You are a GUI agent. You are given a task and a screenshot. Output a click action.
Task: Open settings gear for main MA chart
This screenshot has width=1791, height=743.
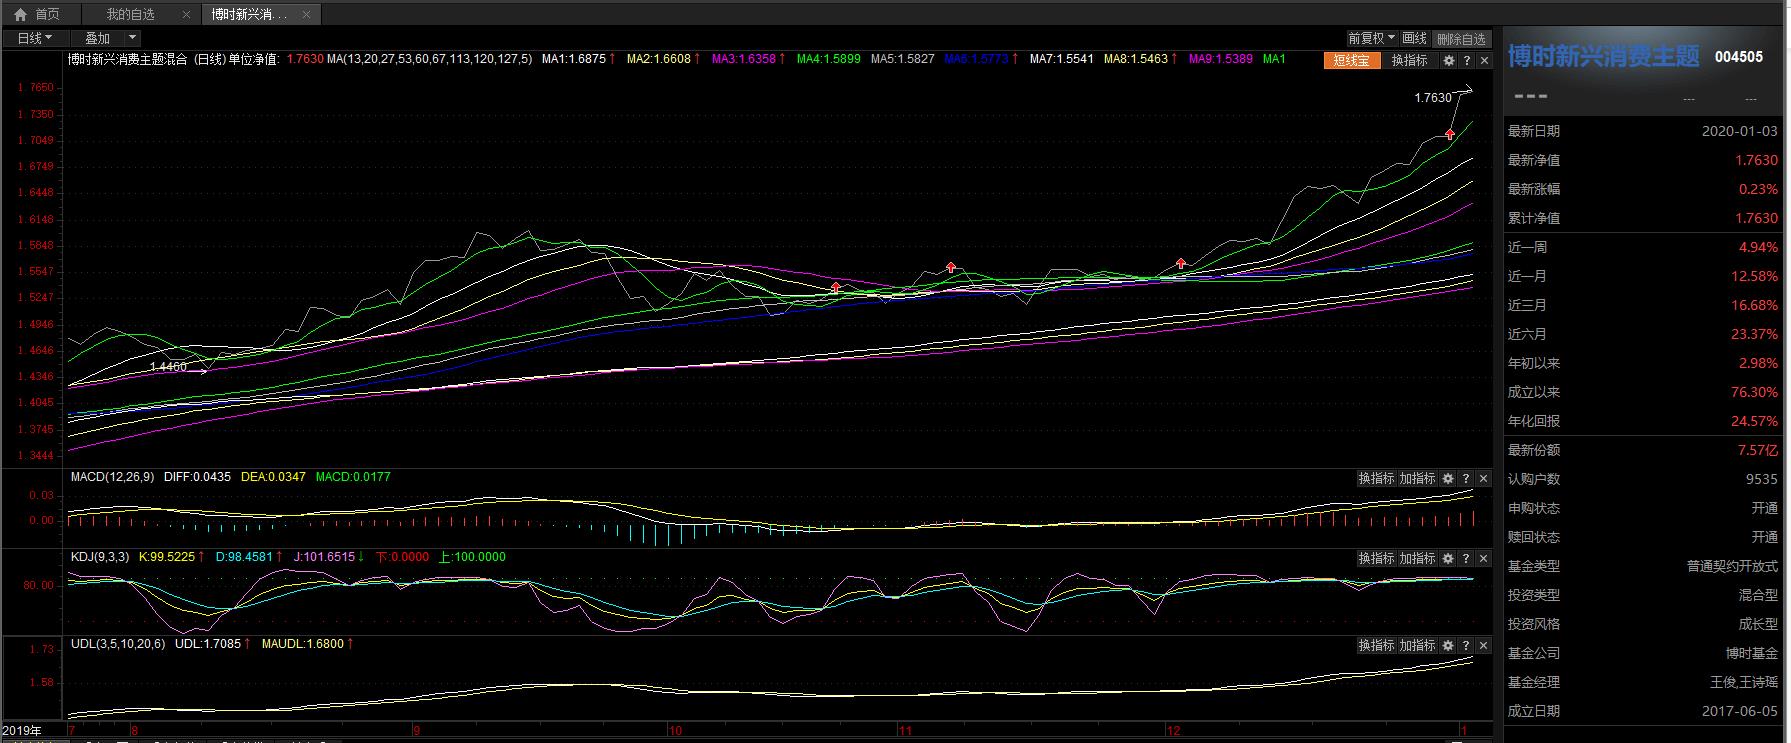[x=1448, y=61]
